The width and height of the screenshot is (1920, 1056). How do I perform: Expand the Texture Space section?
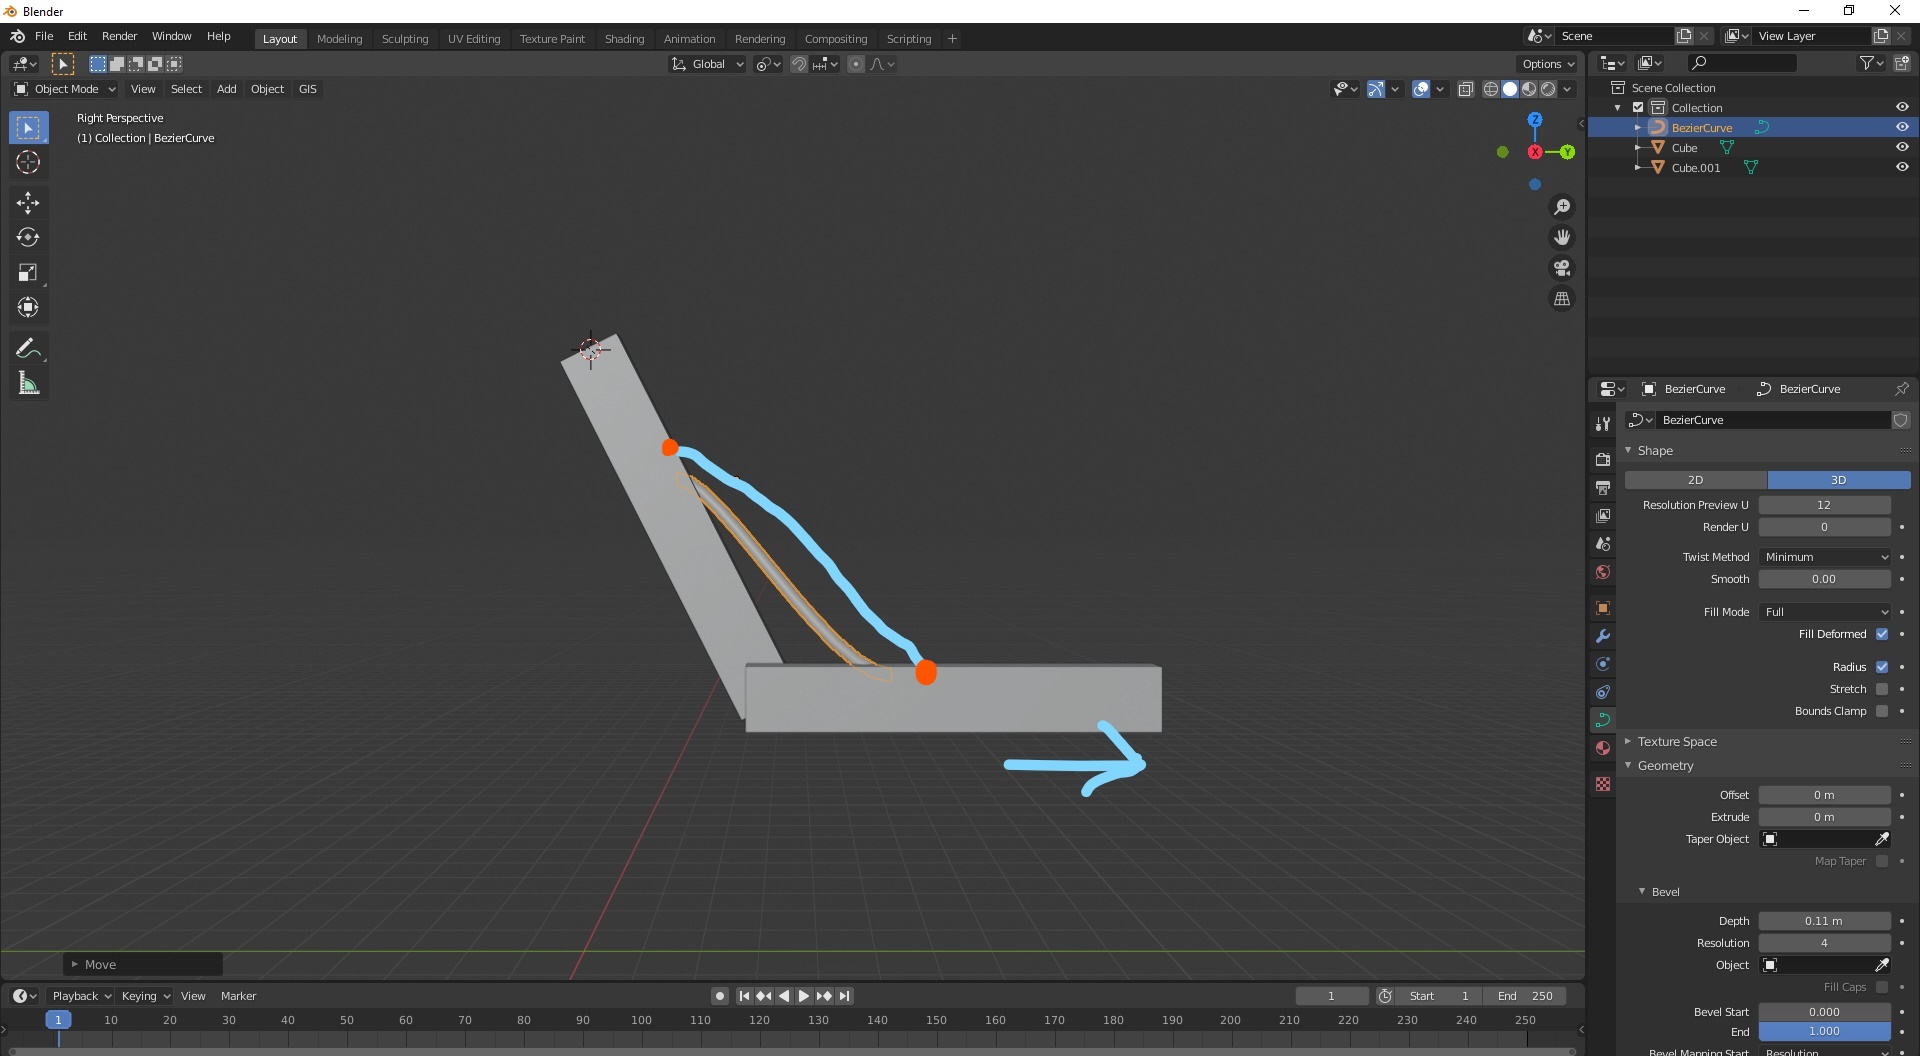pos(1678,741)
